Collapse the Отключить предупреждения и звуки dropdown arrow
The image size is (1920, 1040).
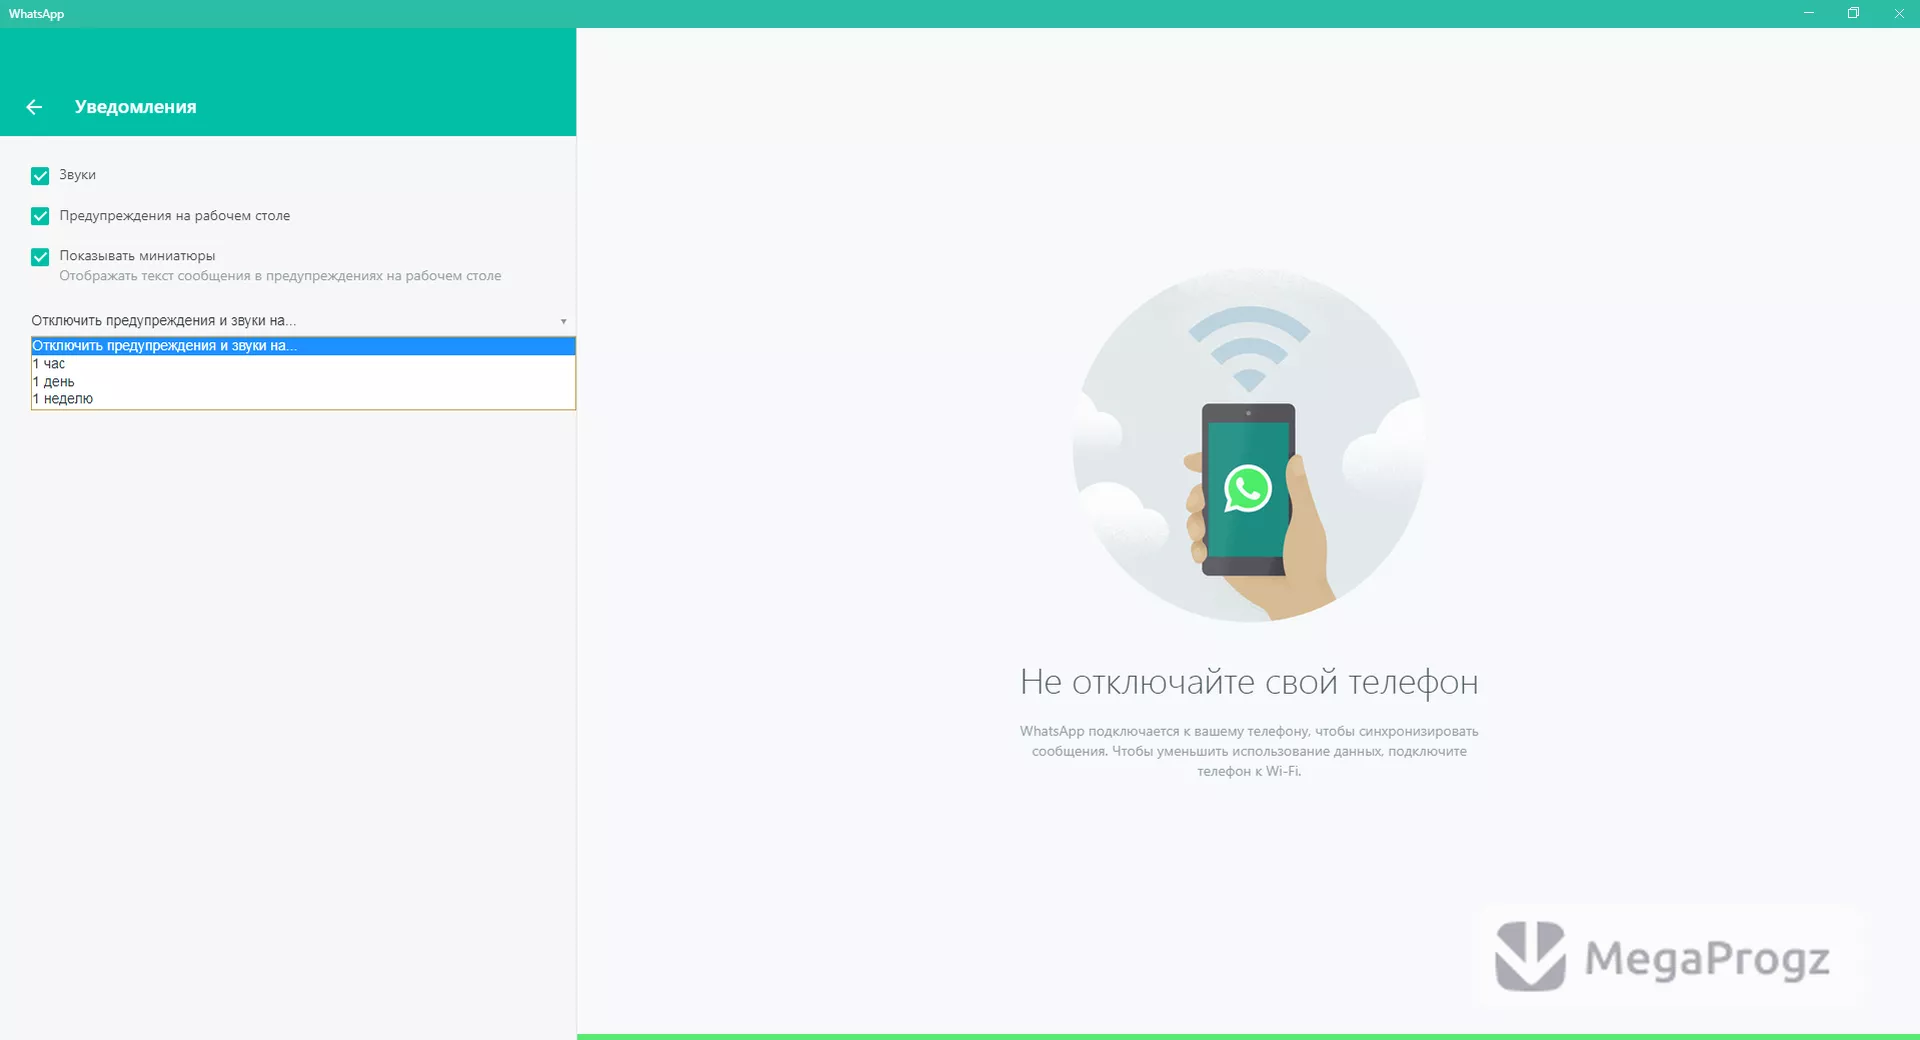tap(563, 321)
